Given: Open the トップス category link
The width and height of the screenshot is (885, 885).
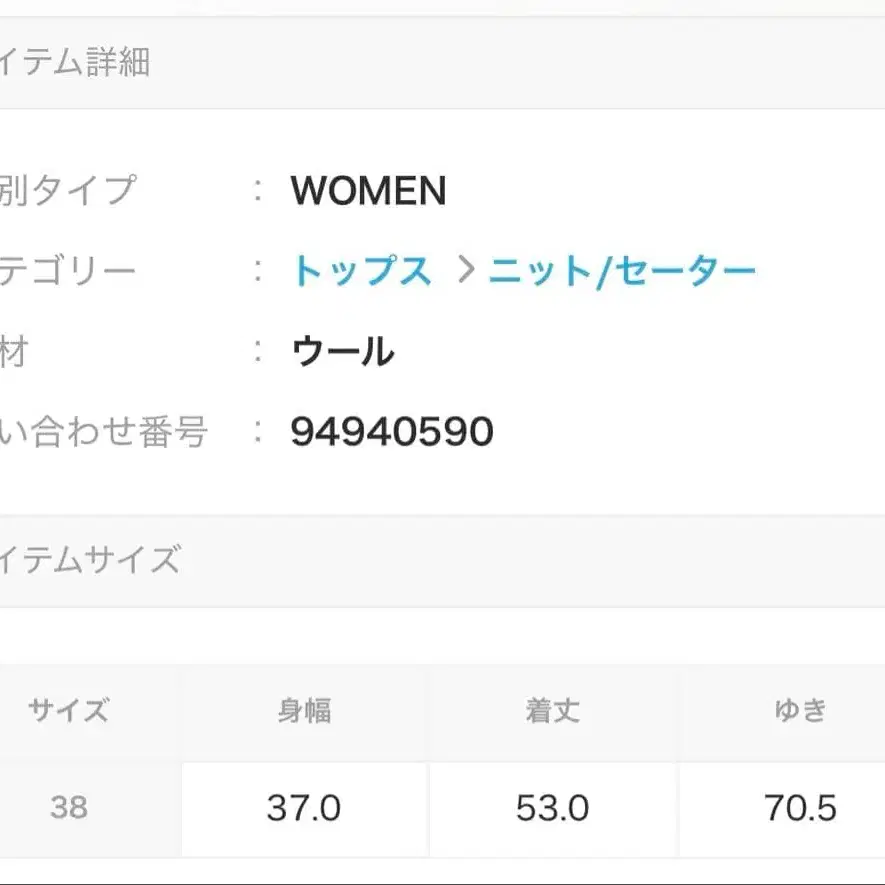Looking at the screenshot, I should tap(363, 268).
